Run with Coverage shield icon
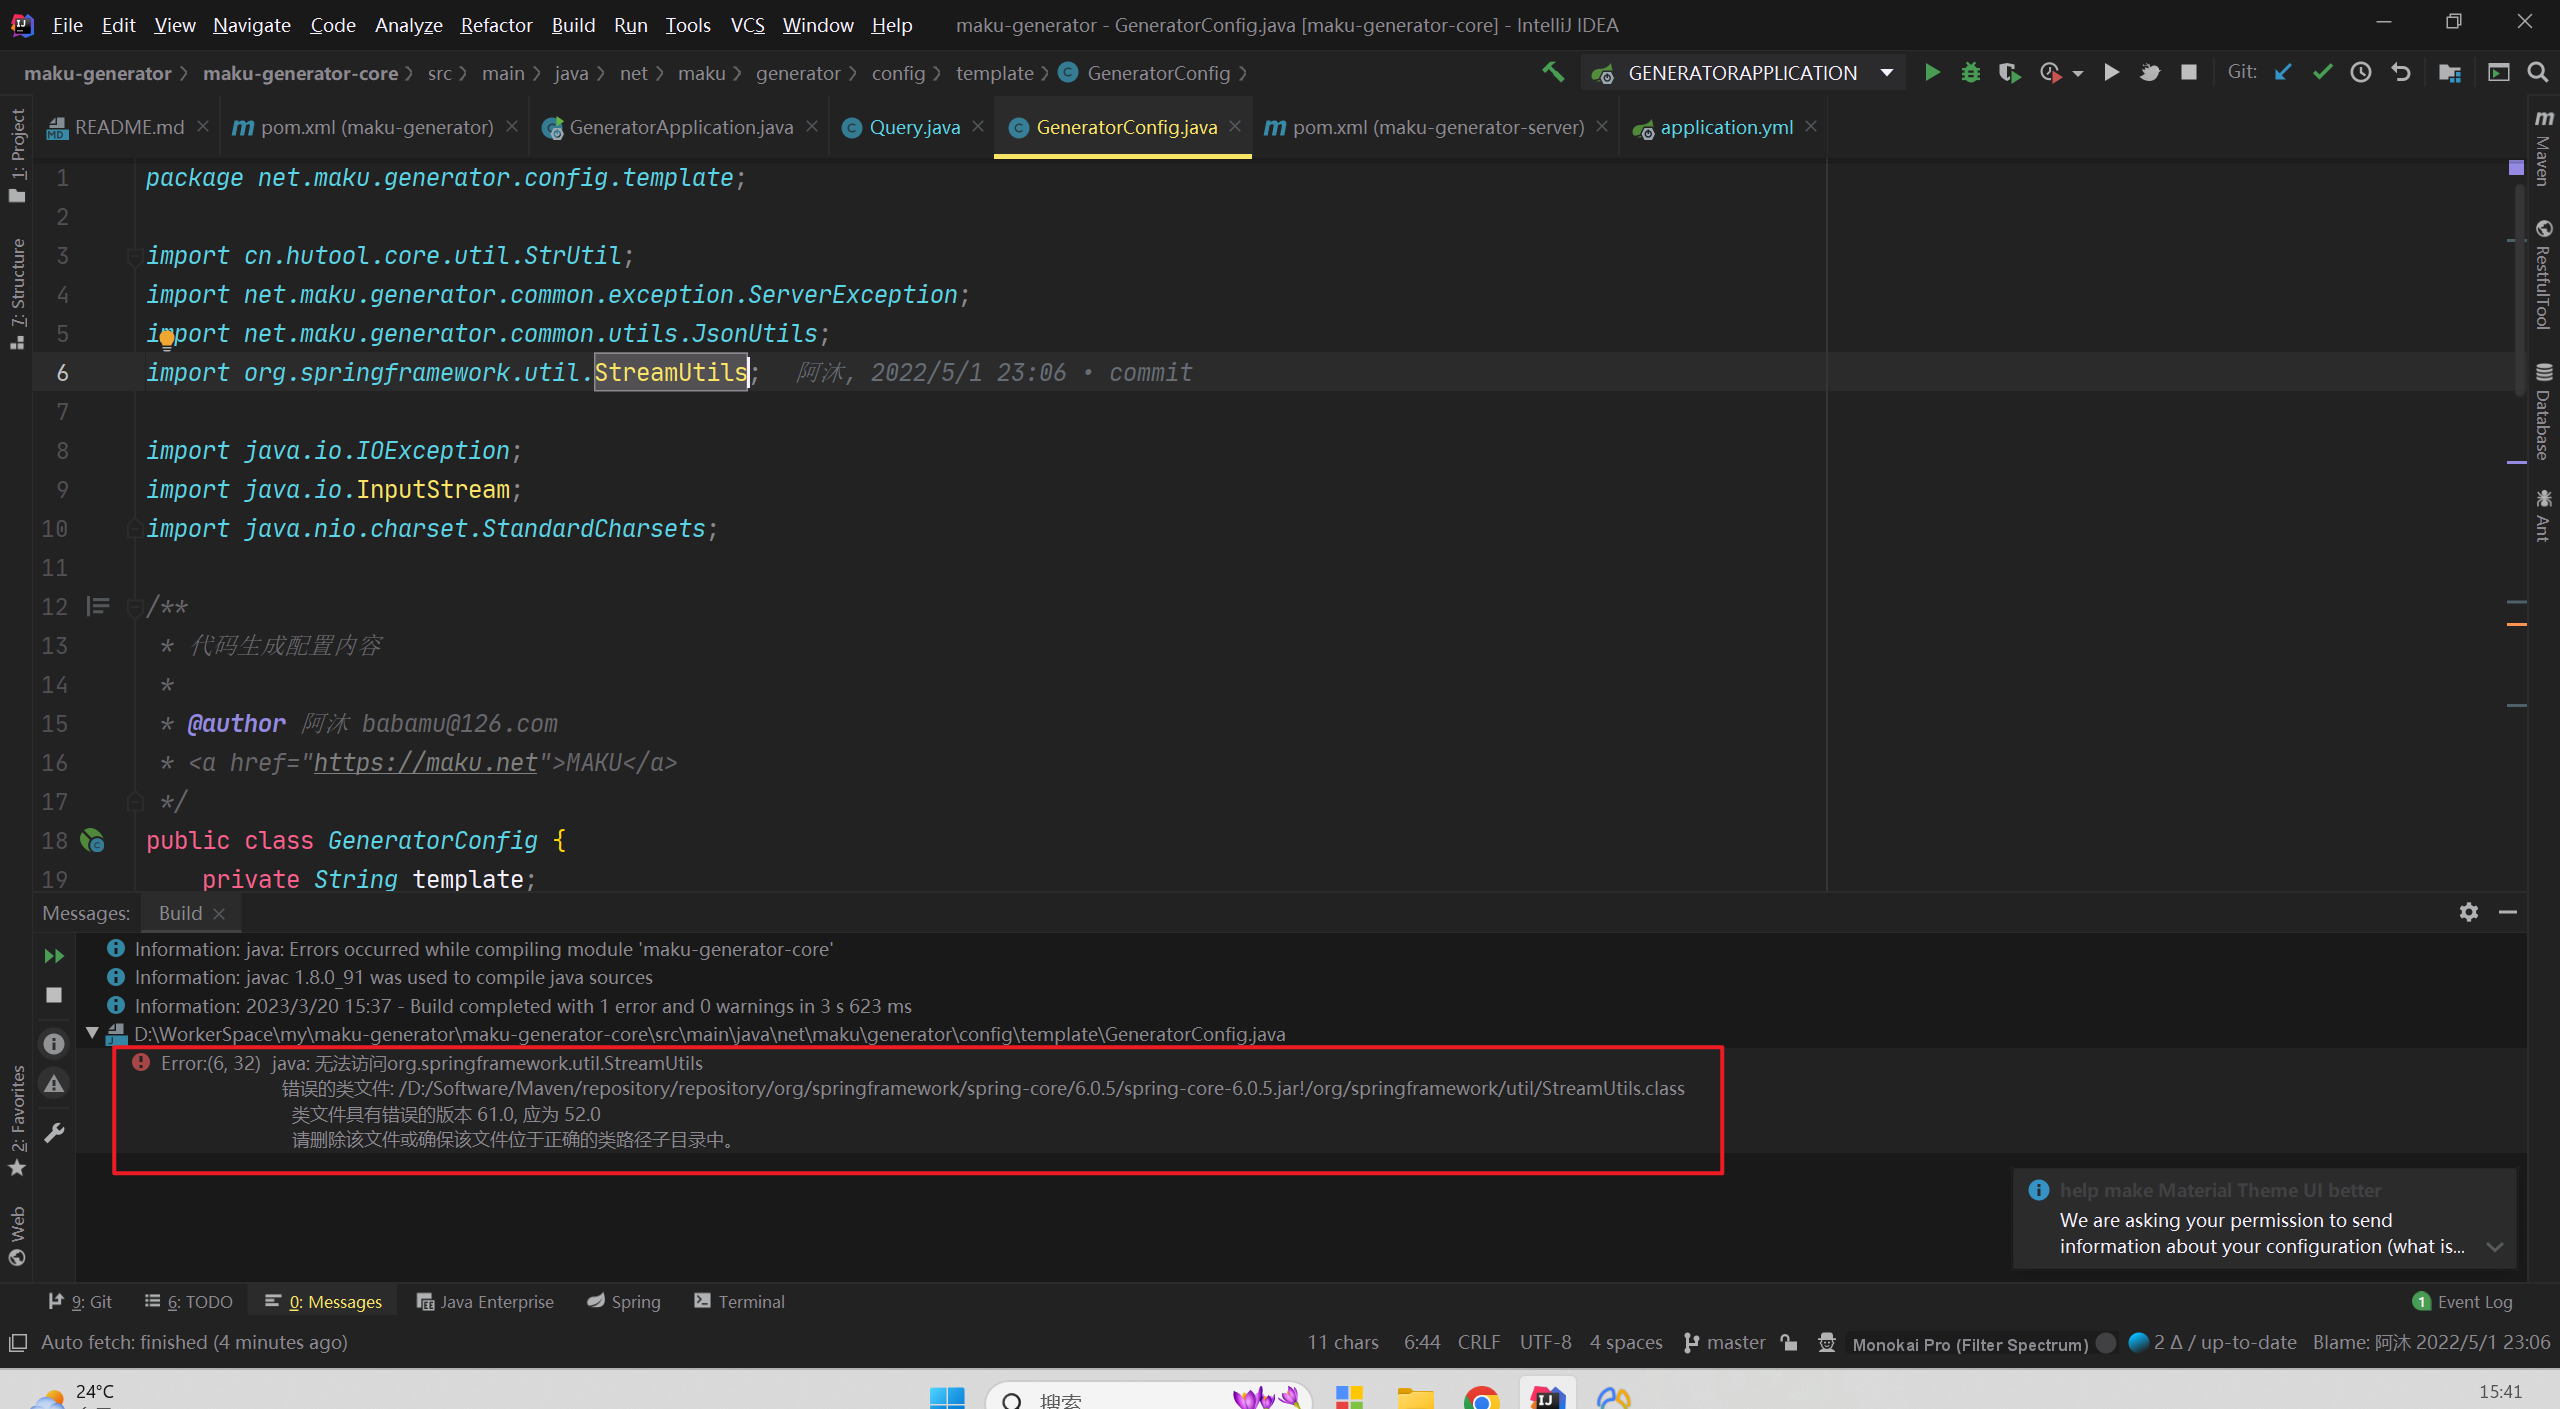 [x=2009, y=72]
